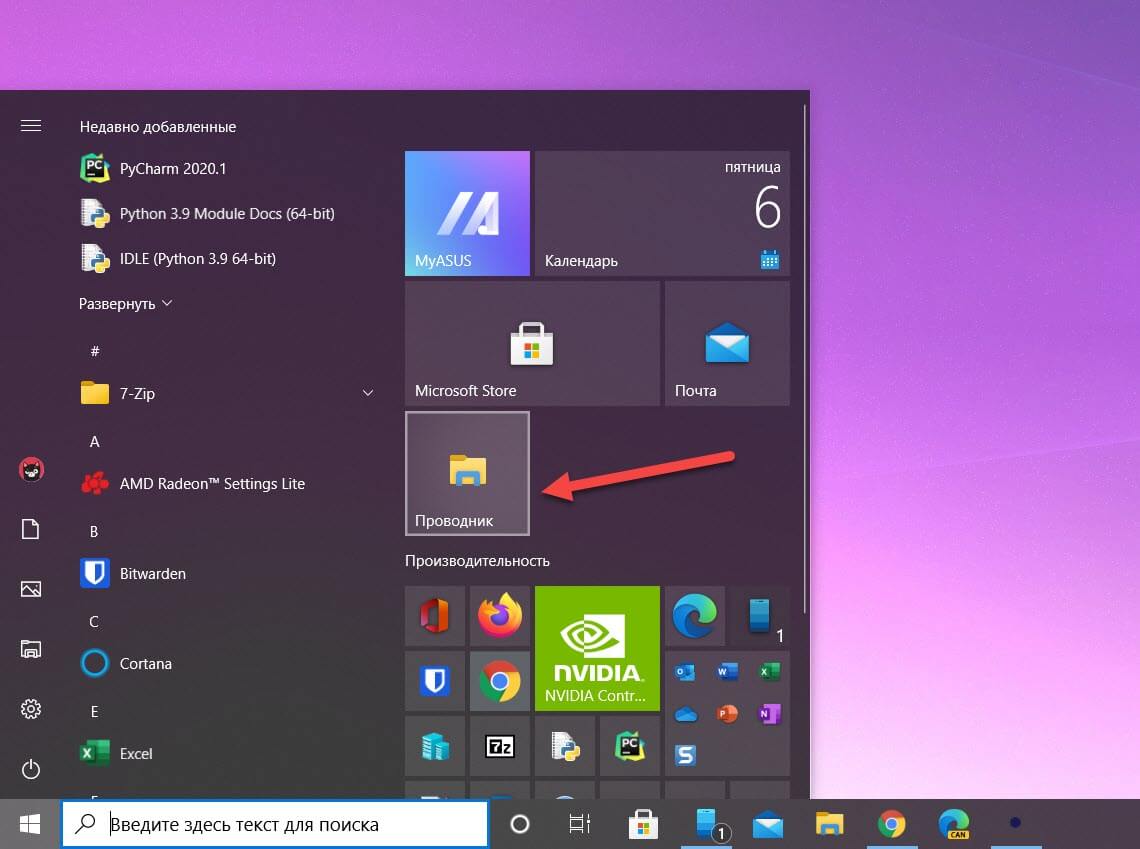Launch Excel from the app list

coord(229,754)
